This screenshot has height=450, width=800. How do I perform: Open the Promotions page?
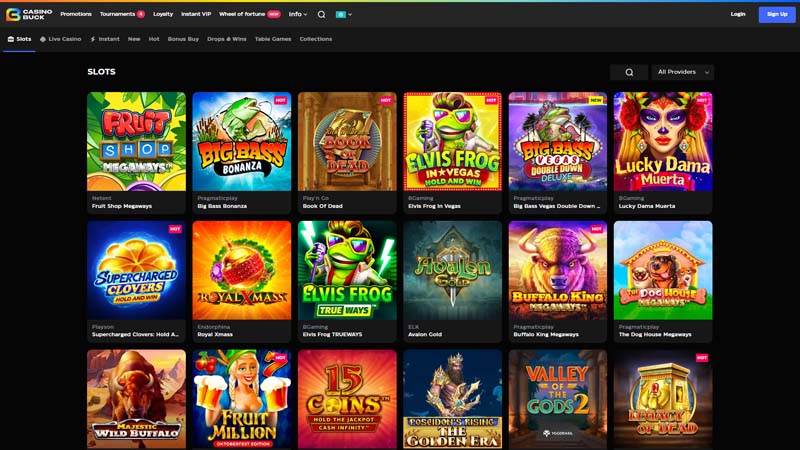pos(76,14)
